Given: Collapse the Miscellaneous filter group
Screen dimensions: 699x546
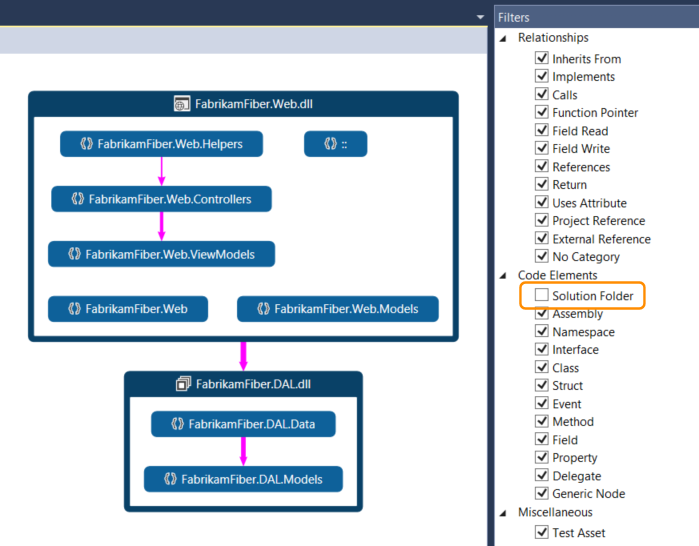Looking at the screenshot, I should (504, 513).
